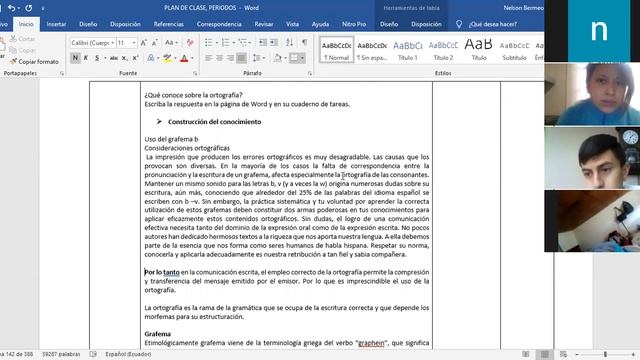Toggle subscript formatting
Image resolution: width=640 pixels, height=360 pixels.
point(124,58)
